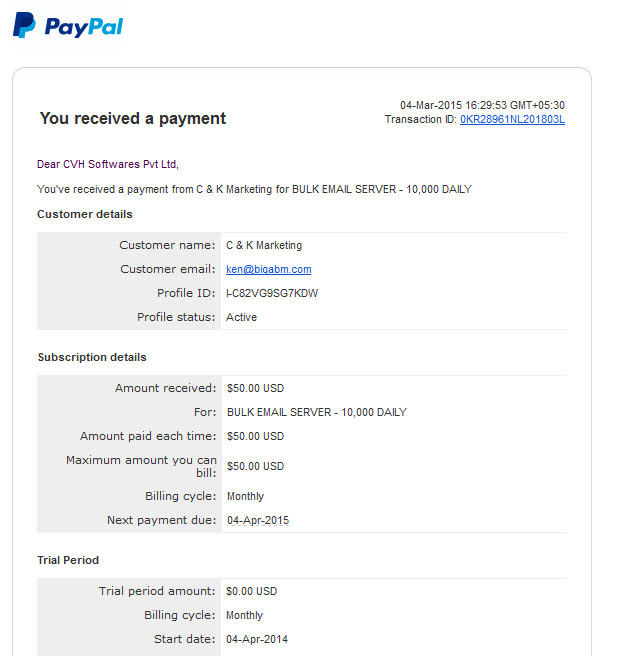Click the Subscription details section heading
Viewport: 631px width, 656px height.
(92, 357)
